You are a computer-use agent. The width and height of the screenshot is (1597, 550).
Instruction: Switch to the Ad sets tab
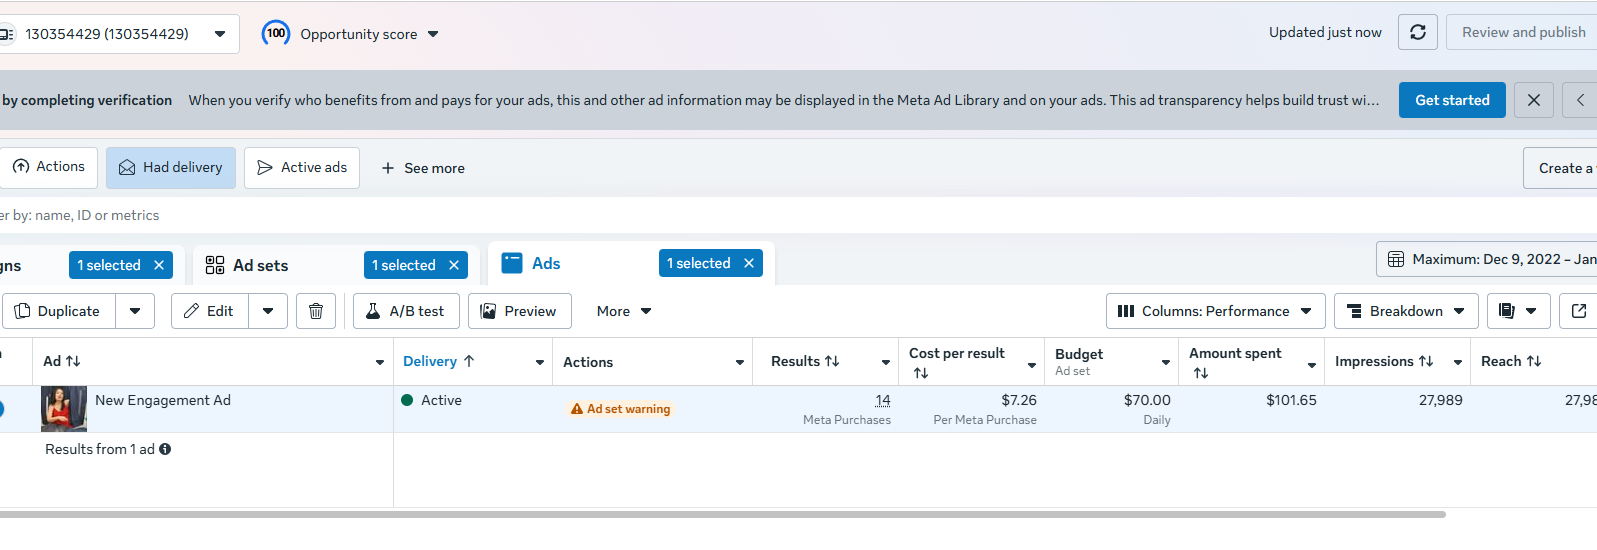click(260, 265)
